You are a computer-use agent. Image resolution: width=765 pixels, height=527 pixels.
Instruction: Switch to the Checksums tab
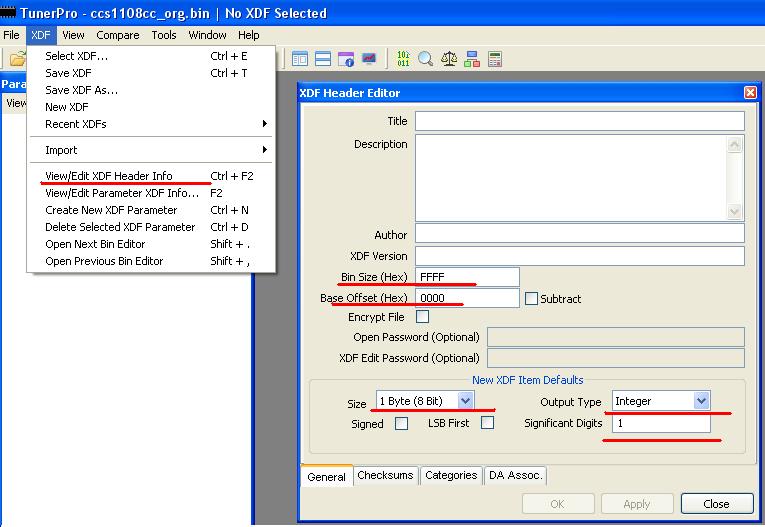(385, 476)
